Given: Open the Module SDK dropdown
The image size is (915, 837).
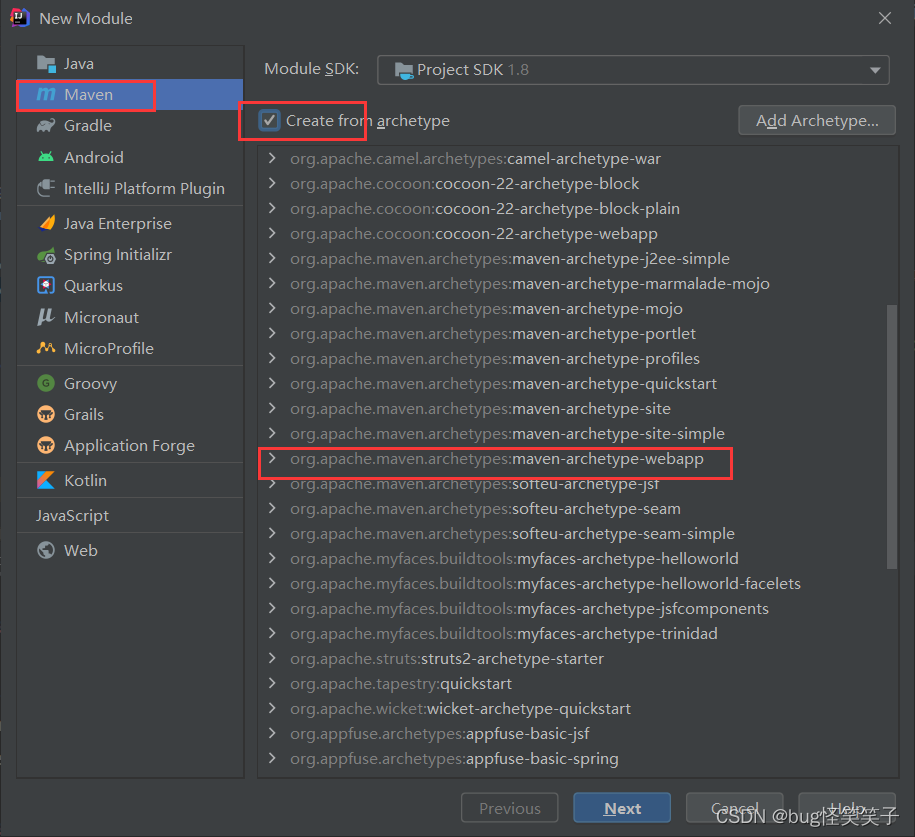Looking at the screenshot, I should 633,70.
